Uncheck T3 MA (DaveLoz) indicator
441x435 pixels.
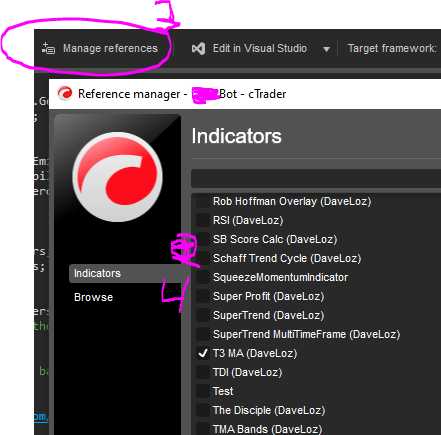point(203,353)
